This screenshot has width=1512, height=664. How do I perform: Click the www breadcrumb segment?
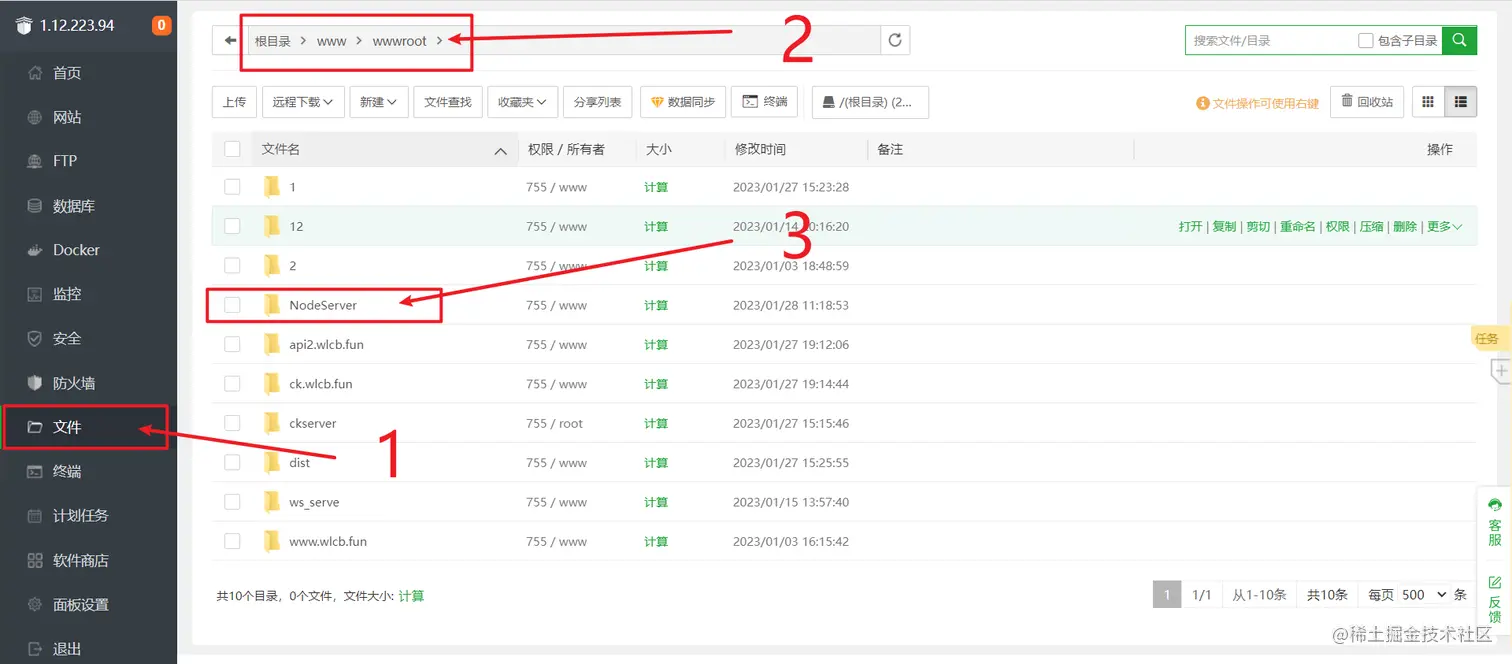(x=331, y=41)
